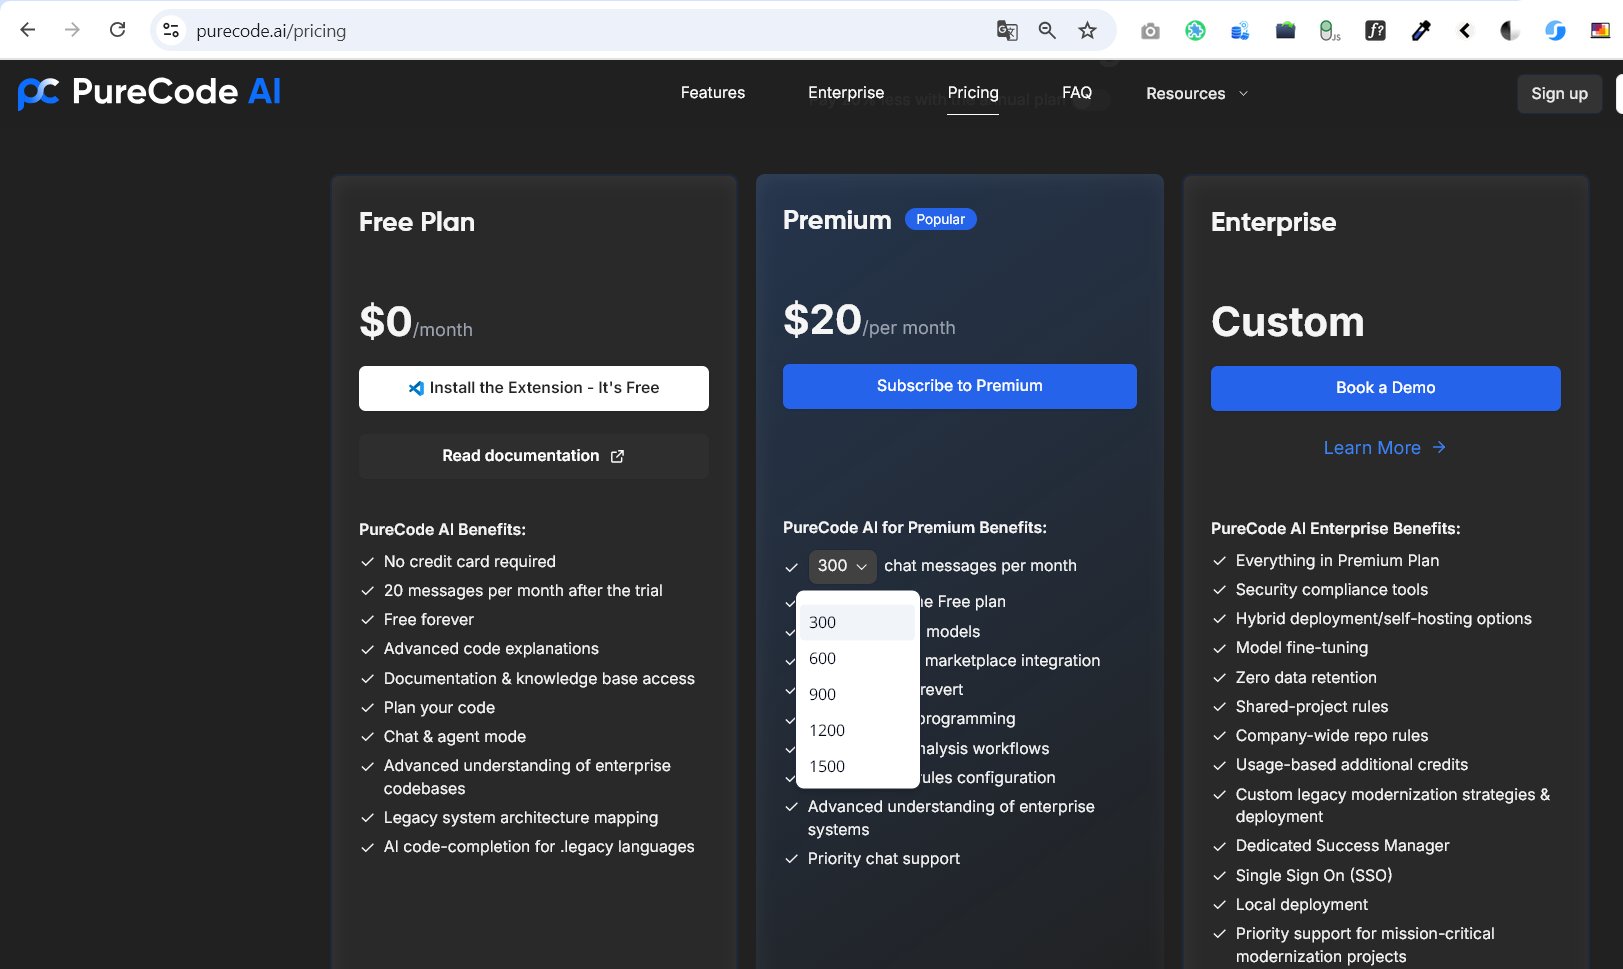Screen dimensions: 1623x969
Task: Click Subscribe to Premium button
Action: click(x=959, y=386)
